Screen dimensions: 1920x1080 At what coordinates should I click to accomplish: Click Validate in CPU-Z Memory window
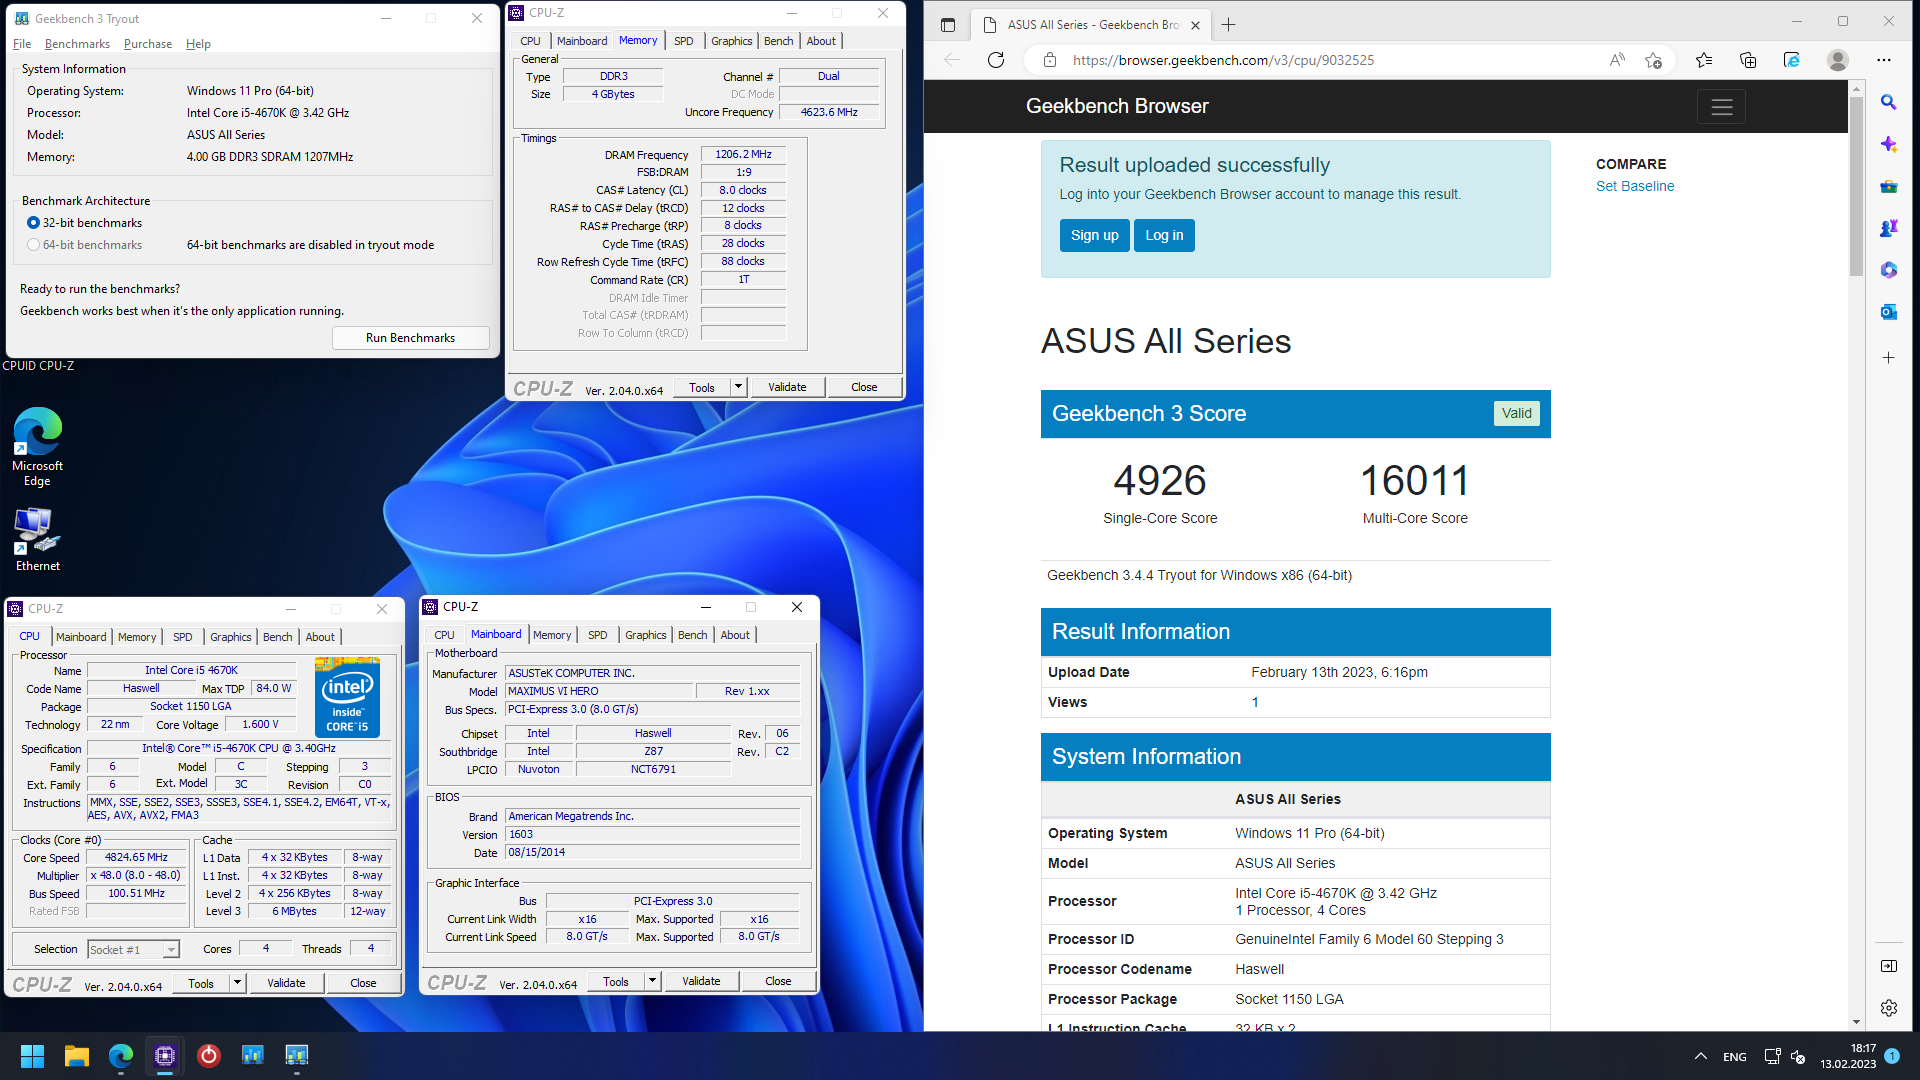coord(787,387)
